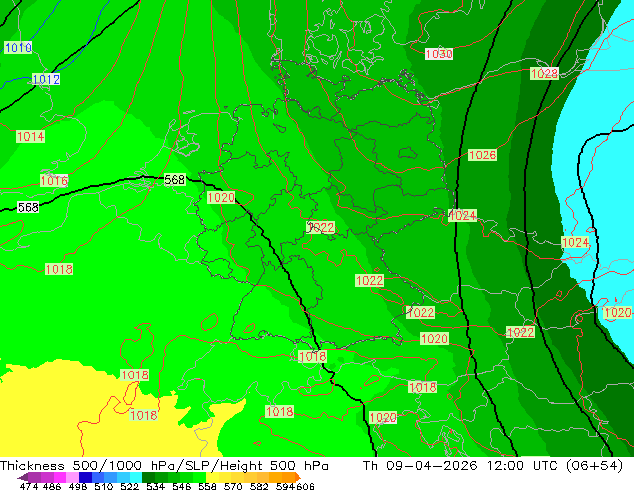
Task: Click the blue 1012 isobar label
Action: [46, 79]
